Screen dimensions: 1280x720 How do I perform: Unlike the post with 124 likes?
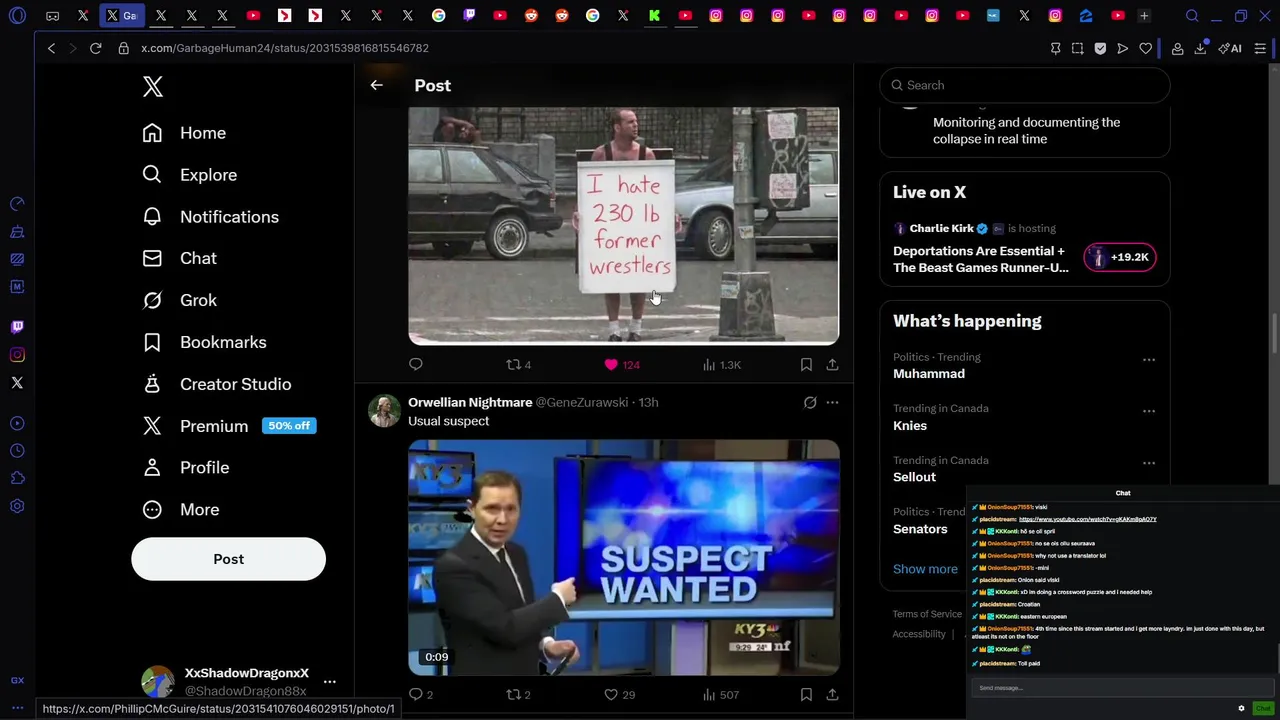click(x=621, y=365)
